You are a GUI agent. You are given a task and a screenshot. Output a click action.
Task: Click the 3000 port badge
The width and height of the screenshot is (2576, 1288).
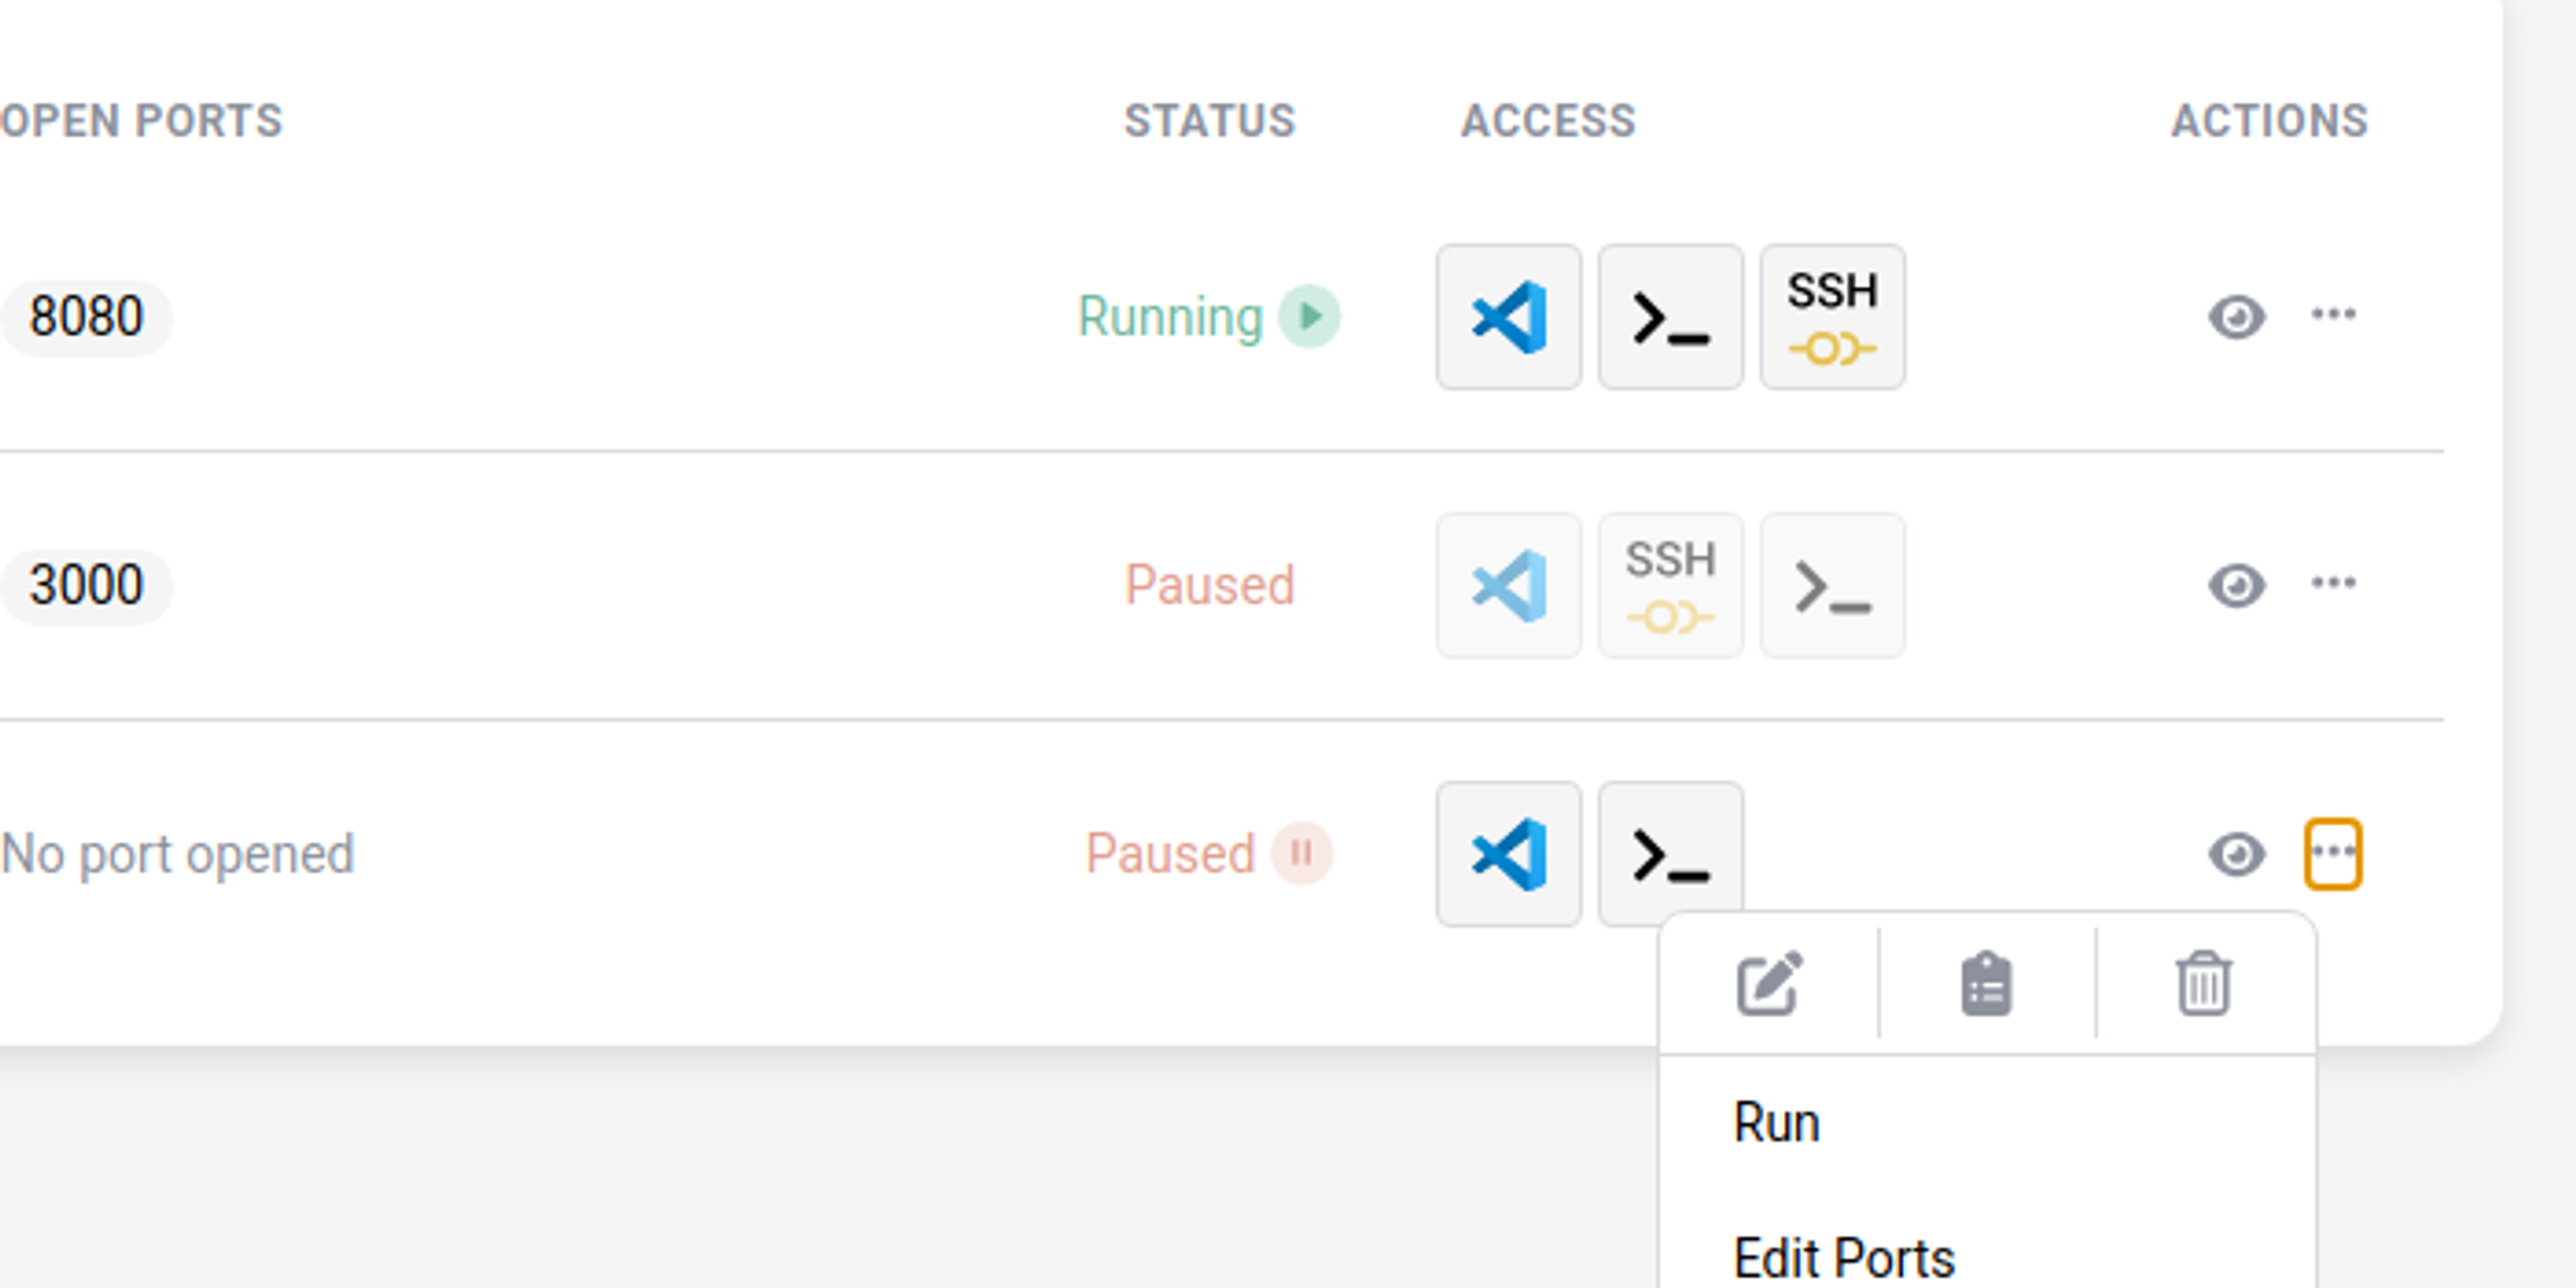(85, 583)
